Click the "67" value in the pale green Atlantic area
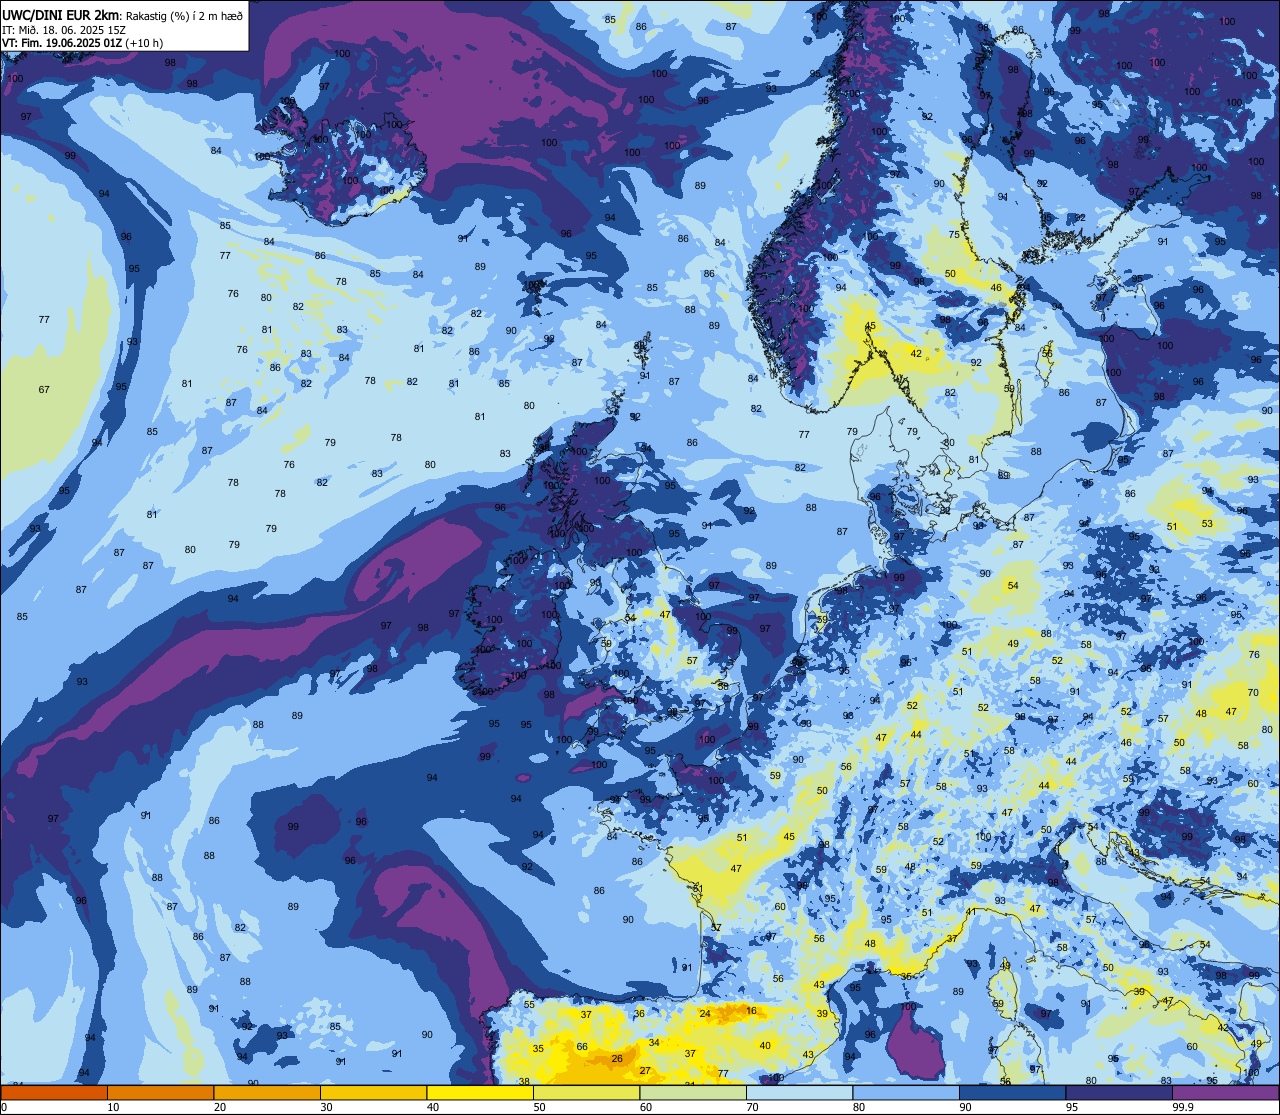Screen dimensions: 1280x1115 point(44,390)
